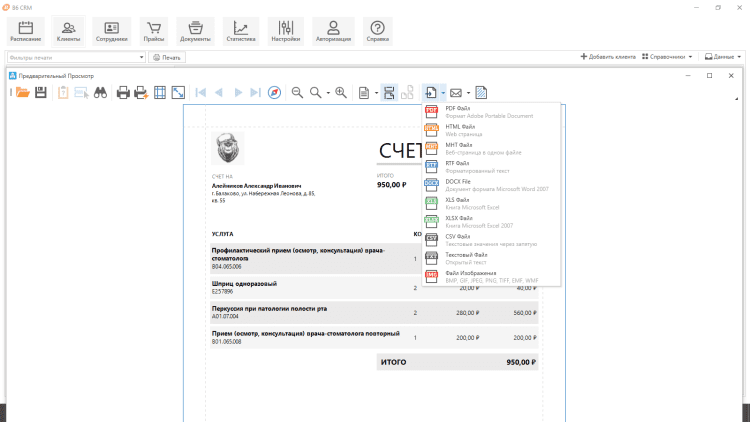
Task: Expand the Данные dropdown
Action: (723, 56)
